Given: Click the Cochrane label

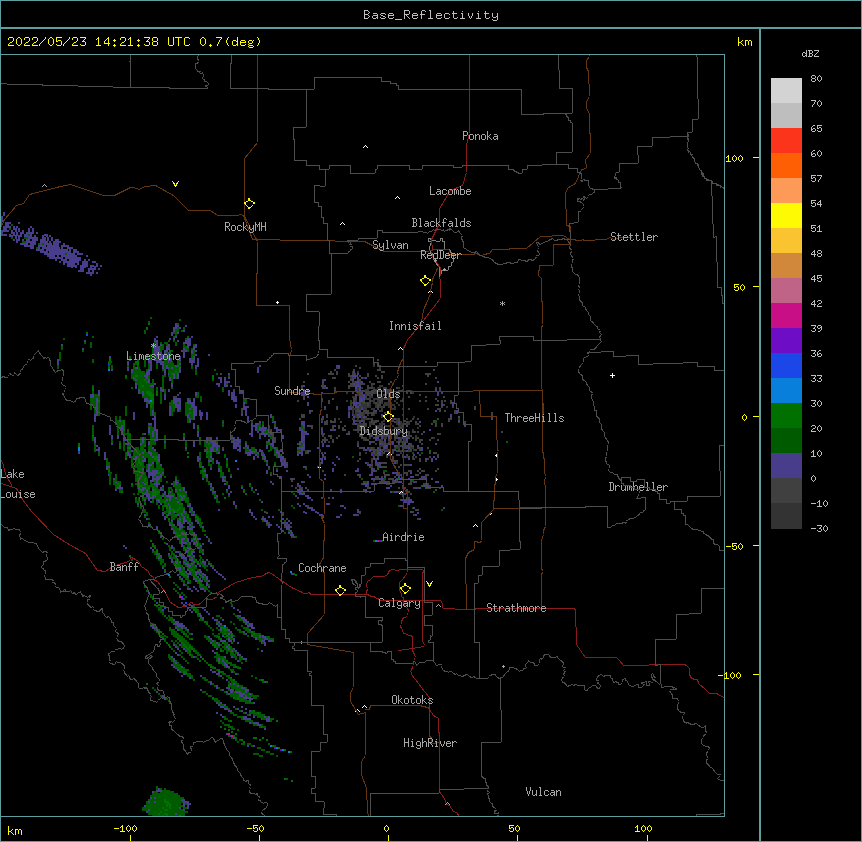Looking at the screenshot, I should tap(322, 568).
